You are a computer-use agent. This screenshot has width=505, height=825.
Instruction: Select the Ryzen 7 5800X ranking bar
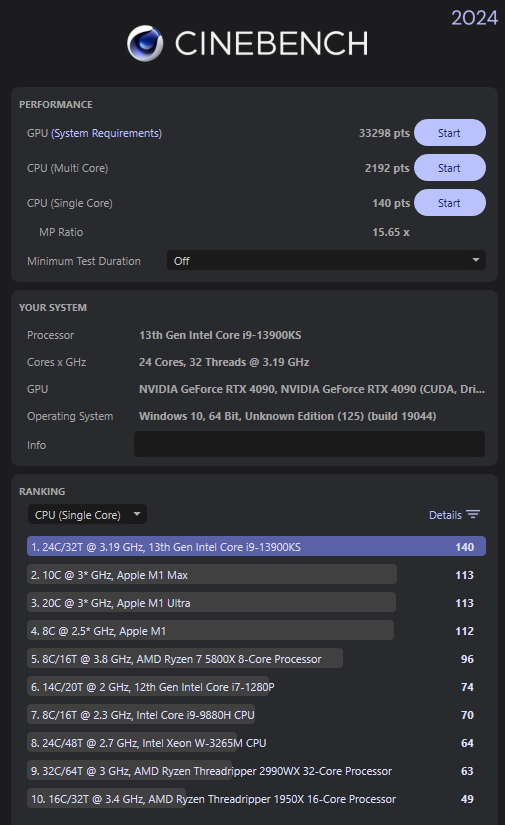185,658
